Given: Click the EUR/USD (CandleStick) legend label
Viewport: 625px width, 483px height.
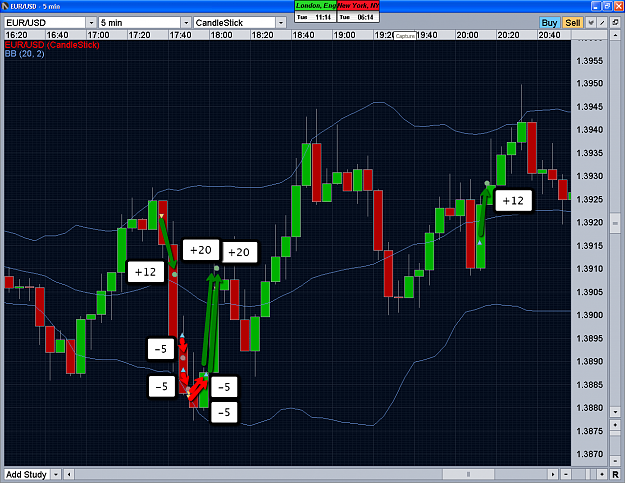Looking at the screenshot, I should [x=52, y=45].
